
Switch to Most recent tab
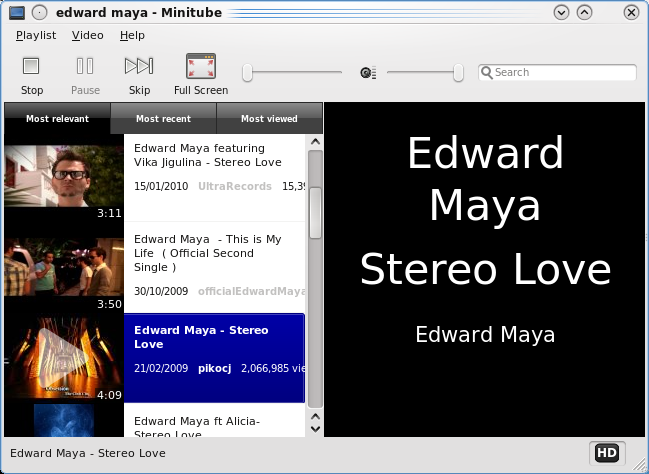pyautogui.click(x=163, y=118)
